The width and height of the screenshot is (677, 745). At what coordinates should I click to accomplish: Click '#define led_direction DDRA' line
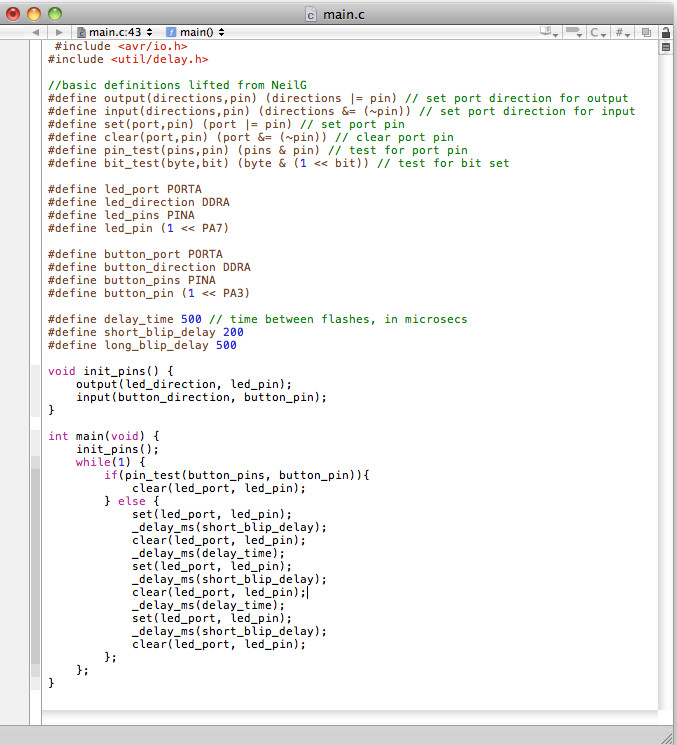click(x=139, y=202)
